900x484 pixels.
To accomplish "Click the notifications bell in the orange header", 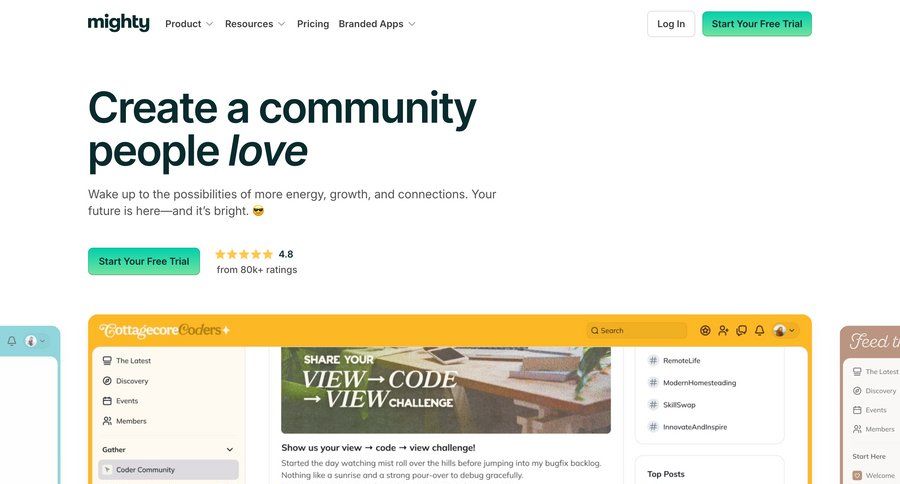I will [759, 330].
